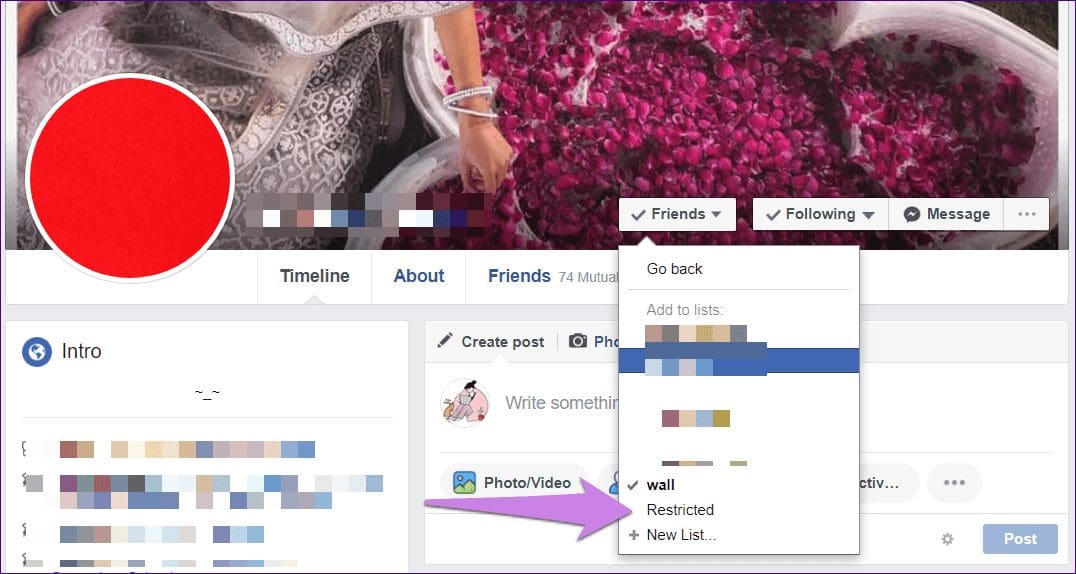
Task: Switch to the Timeline tab
Action: (x=314, y=276)
